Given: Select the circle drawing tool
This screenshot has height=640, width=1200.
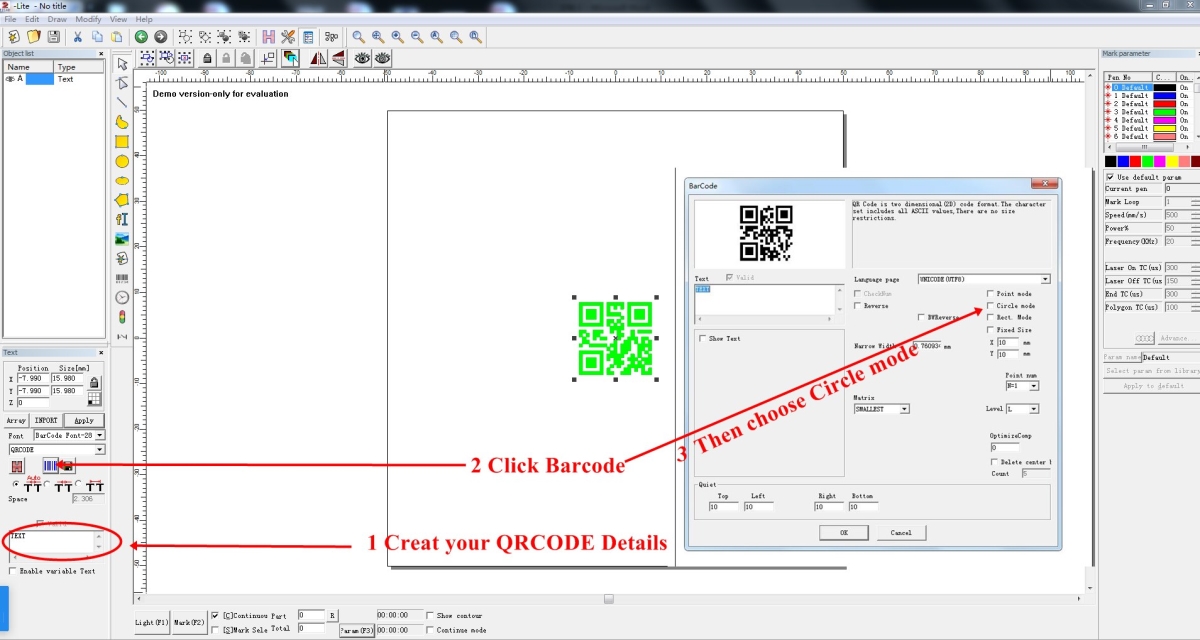Looking at the screenshot, I should tap(122, 161).
